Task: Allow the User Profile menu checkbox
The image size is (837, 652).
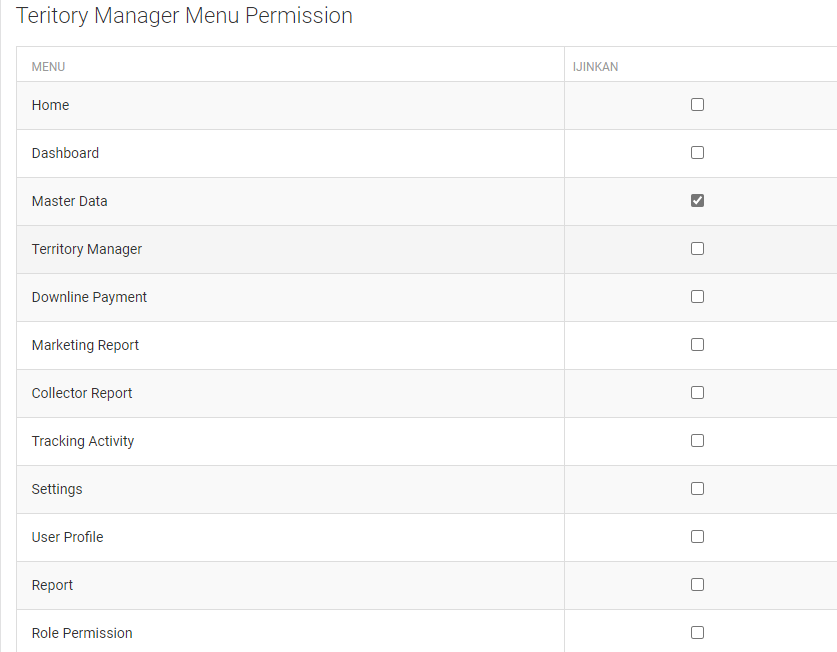Action: (697, 537)
